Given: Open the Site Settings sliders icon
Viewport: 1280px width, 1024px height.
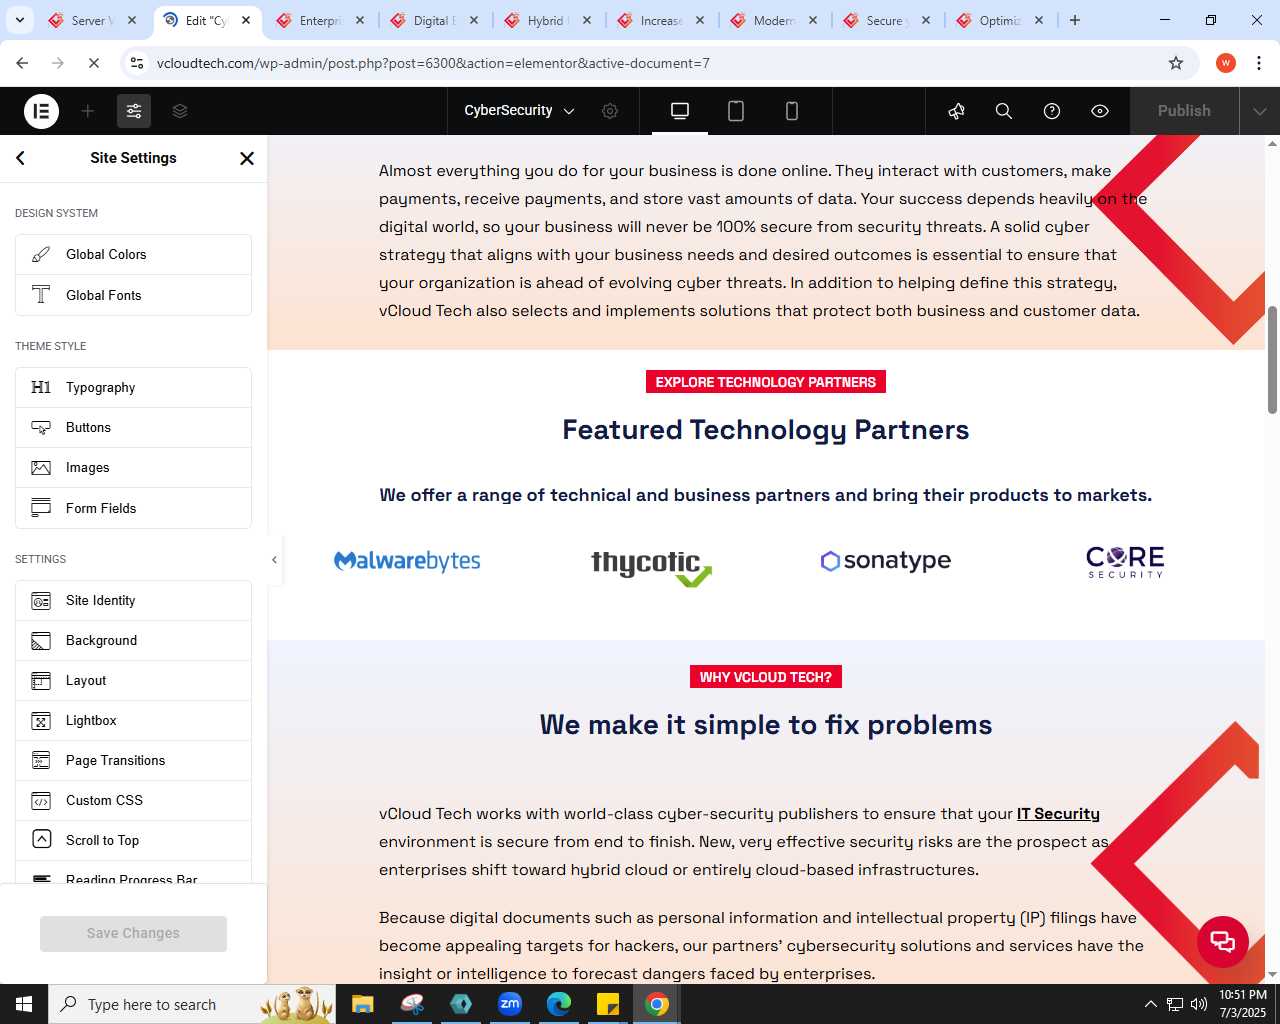Looking at the screenshot, I should [133, 111].
